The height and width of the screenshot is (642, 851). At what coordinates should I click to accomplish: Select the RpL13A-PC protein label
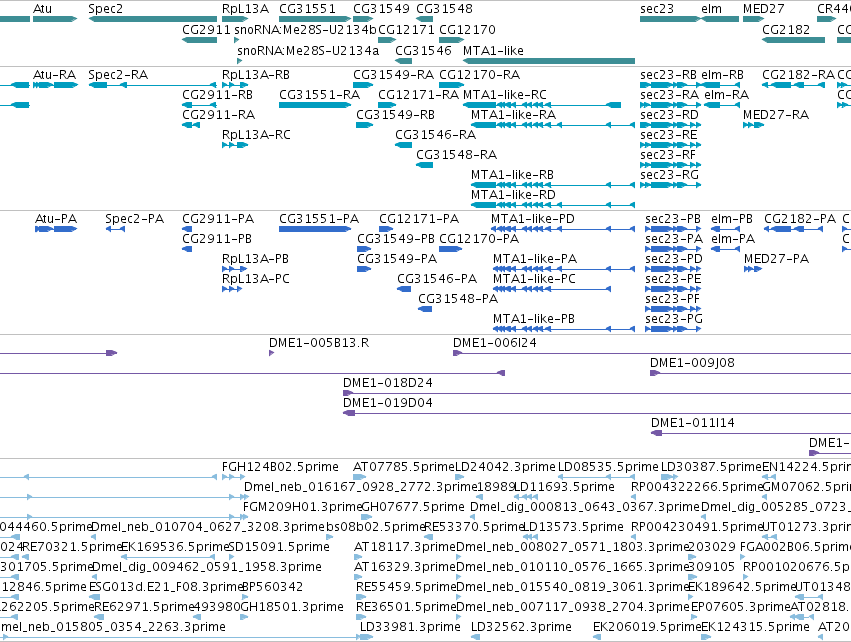(256, 278)
